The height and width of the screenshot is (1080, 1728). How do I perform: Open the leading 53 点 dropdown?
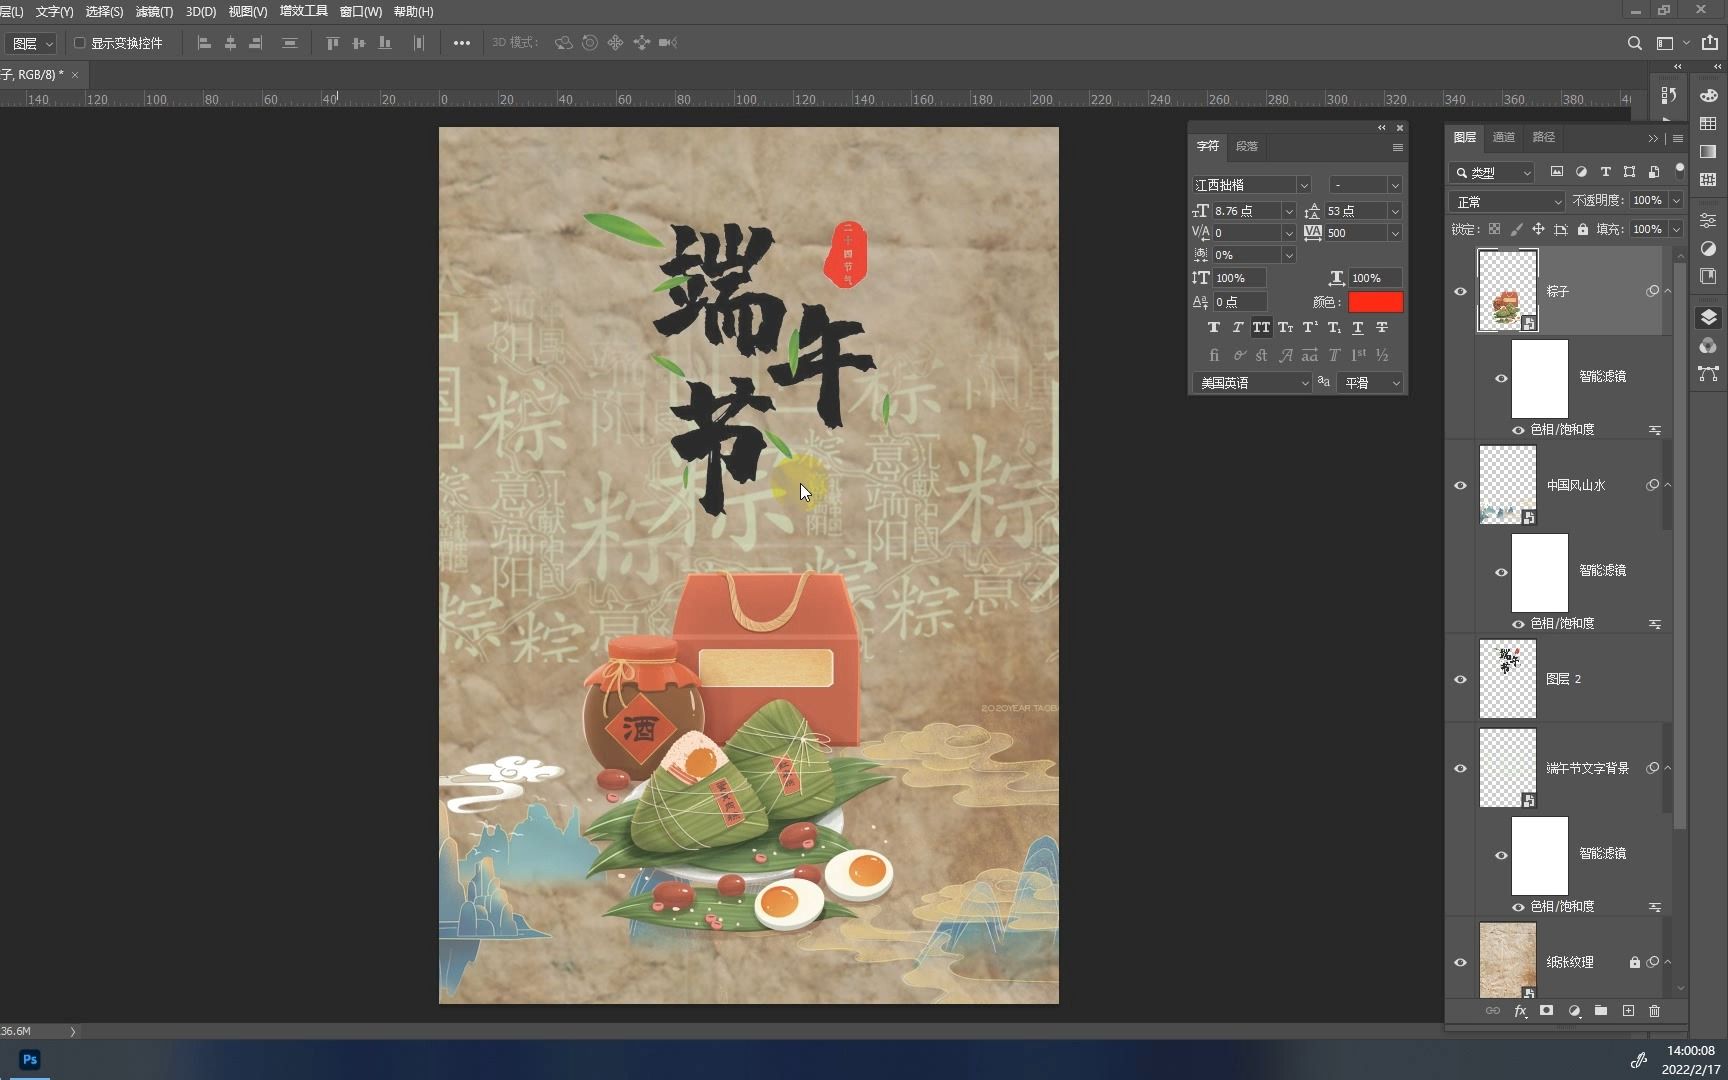1395,211
